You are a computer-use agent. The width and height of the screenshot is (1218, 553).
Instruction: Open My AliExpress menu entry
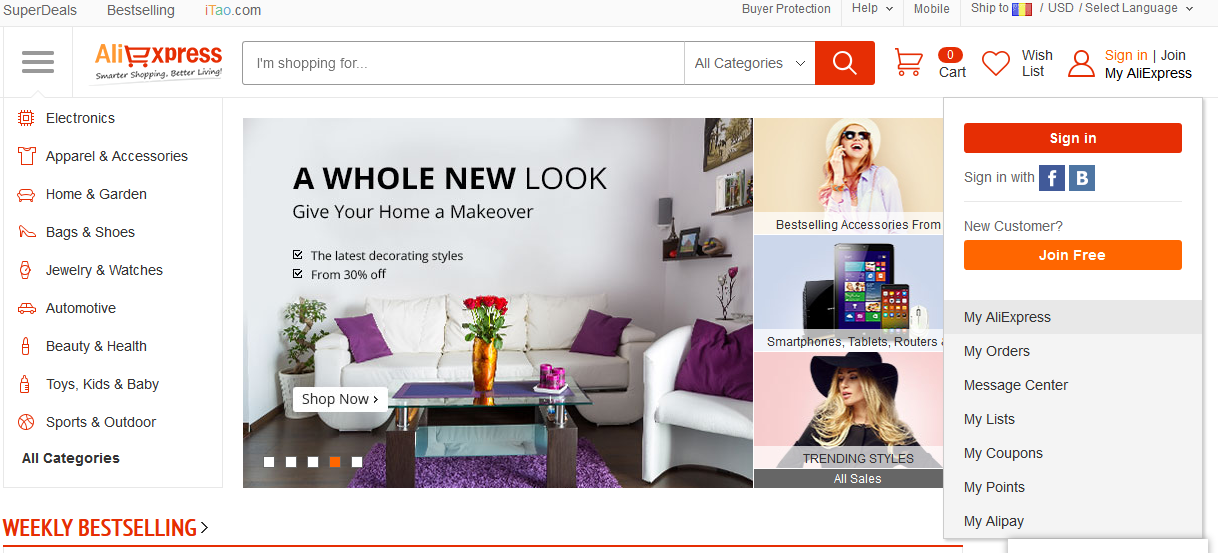[1073, 317]
